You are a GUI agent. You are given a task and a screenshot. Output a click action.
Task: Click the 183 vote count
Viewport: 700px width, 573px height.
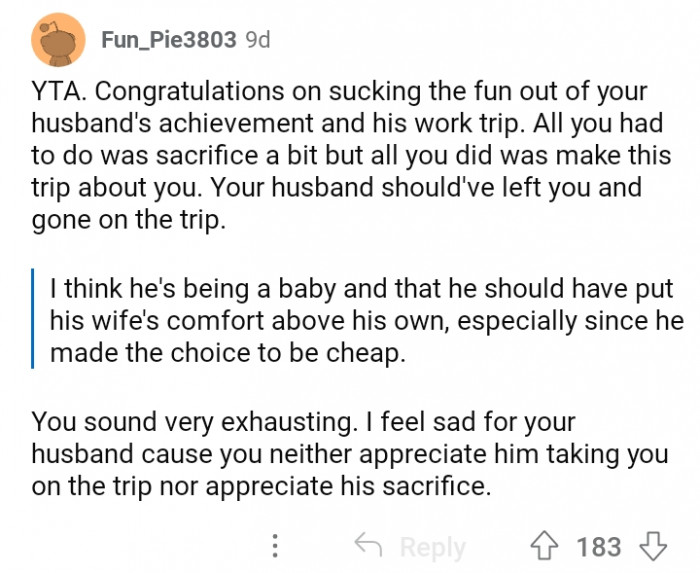point(599,547)
